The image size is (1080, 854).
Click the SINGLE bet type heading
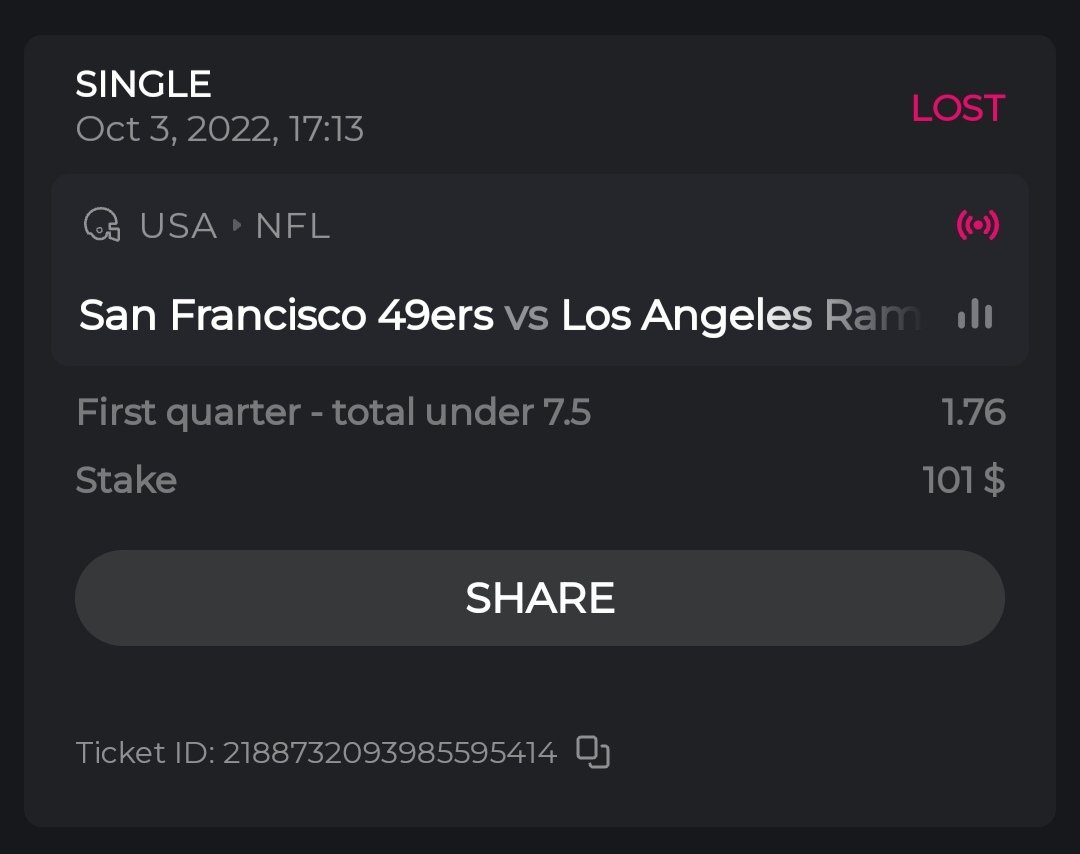143,84
